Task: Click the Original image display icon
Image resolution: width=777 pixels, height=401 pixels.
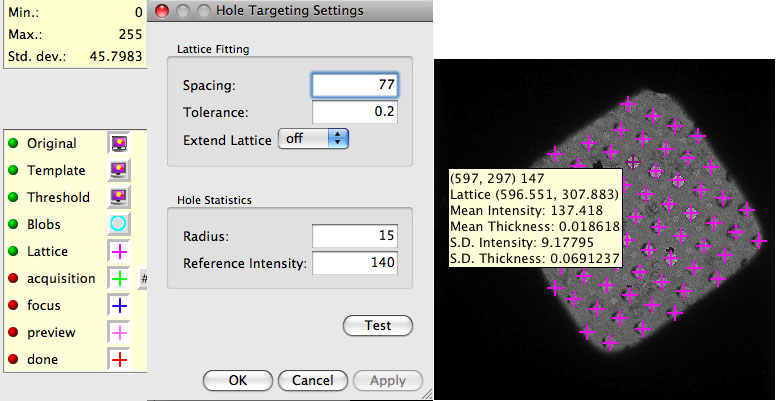Action: [x=119, y=144]
